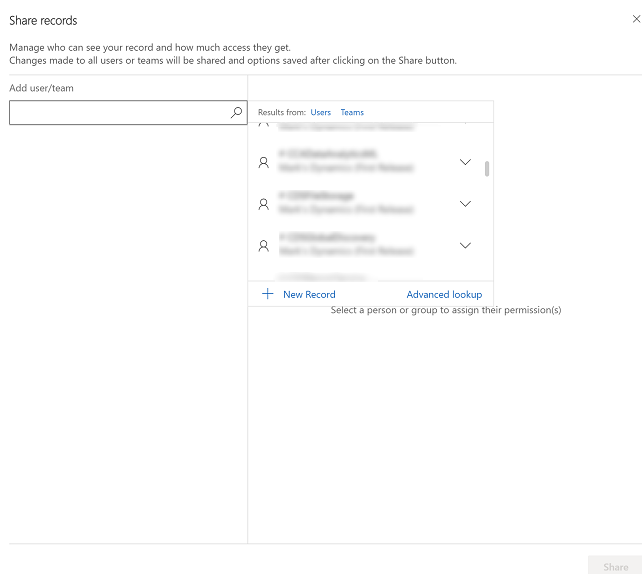
Task: Click 'Select a person or group' hint text
Action: (x=446, y=310)
